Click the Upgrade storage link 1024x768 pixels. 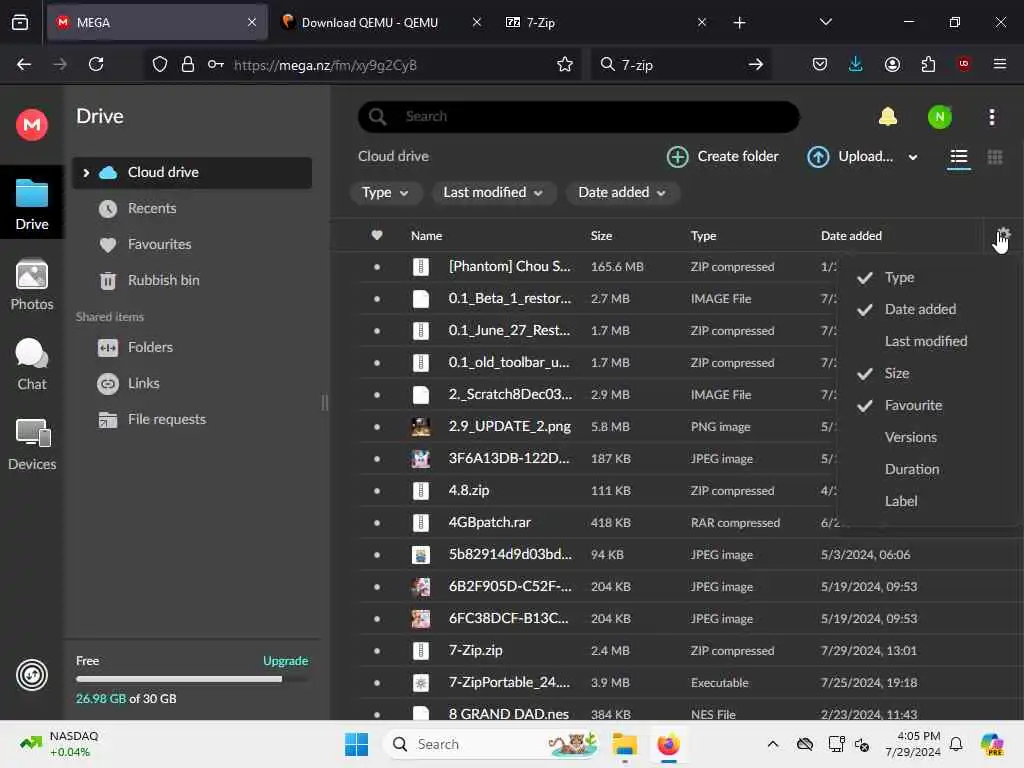[285, 661]
